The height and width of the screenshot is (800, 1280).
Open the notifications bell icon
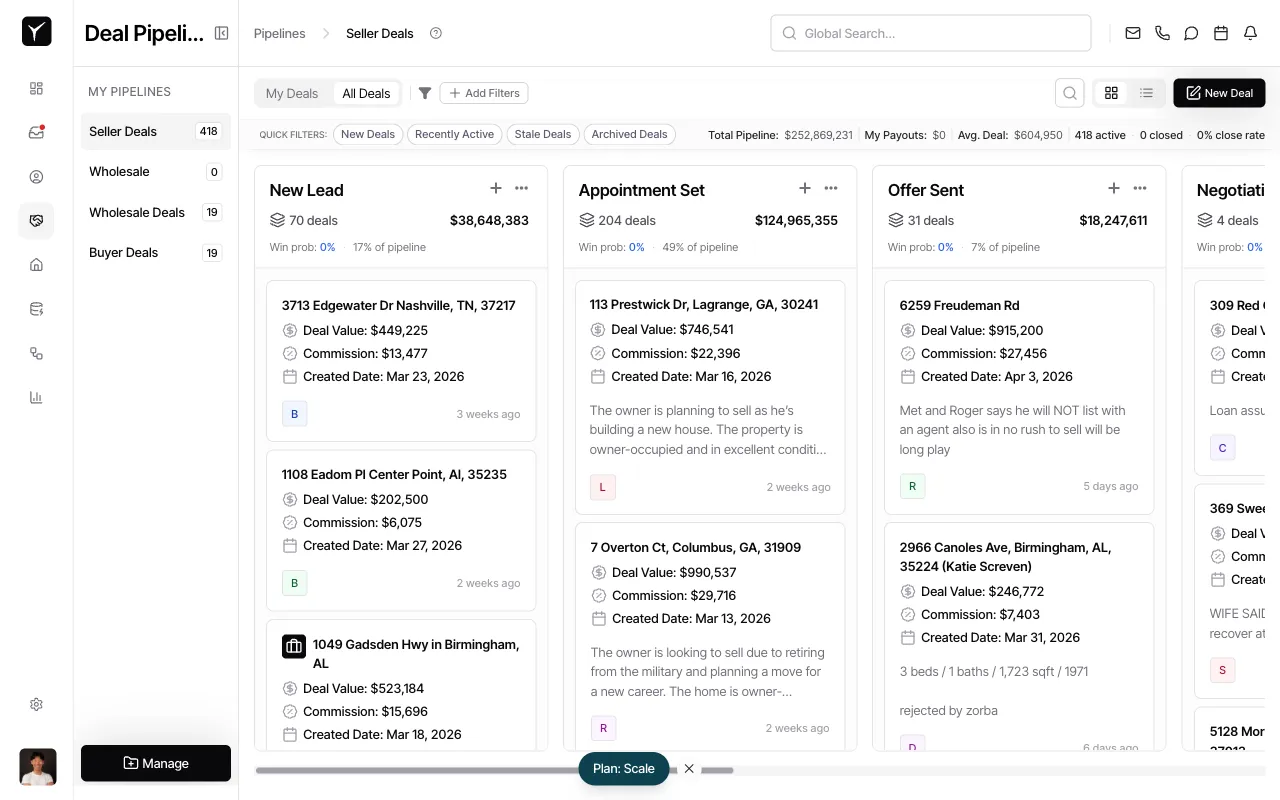(1250, 33)
